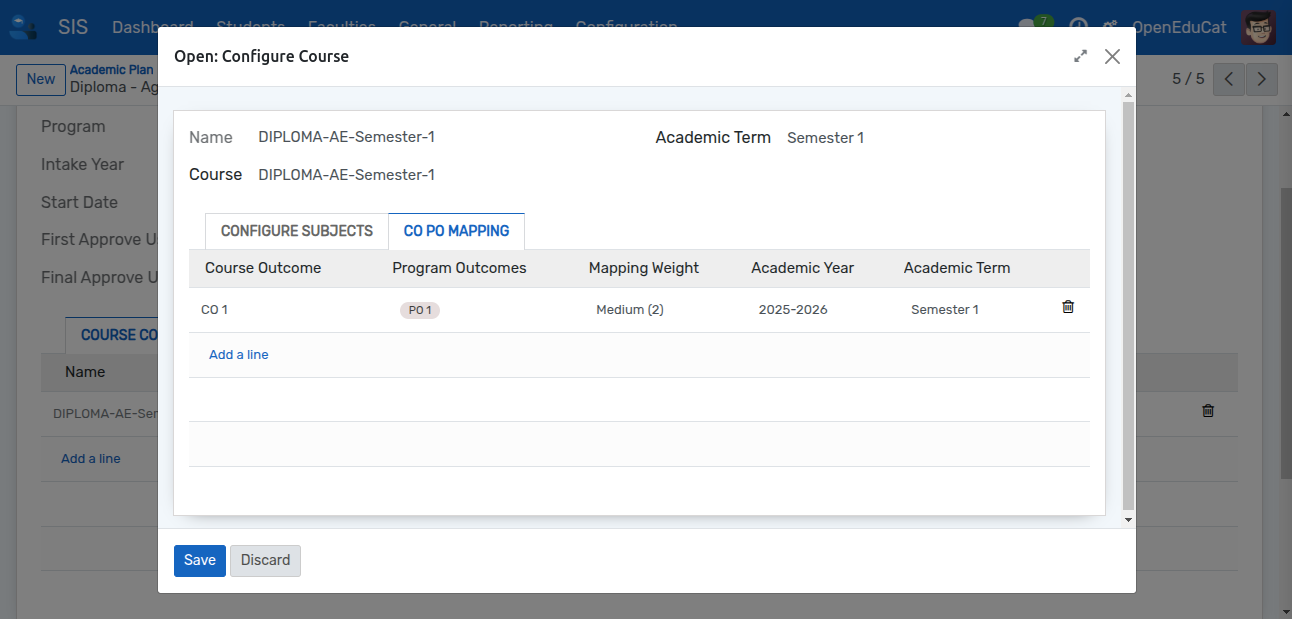This screenshot has width=1292, height=619.
Task: Click the OpenEduCat user avatar
Action: click(x=1258, y=27)
